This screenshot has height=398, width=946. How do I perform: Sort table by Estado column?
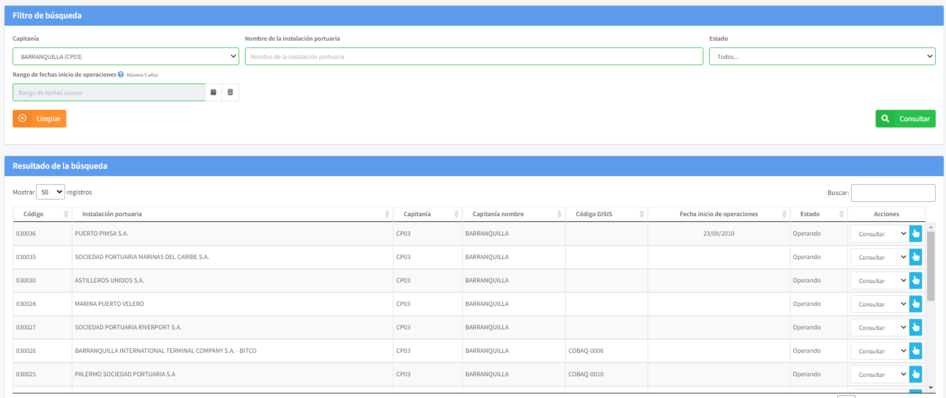[x=819, y=214]
